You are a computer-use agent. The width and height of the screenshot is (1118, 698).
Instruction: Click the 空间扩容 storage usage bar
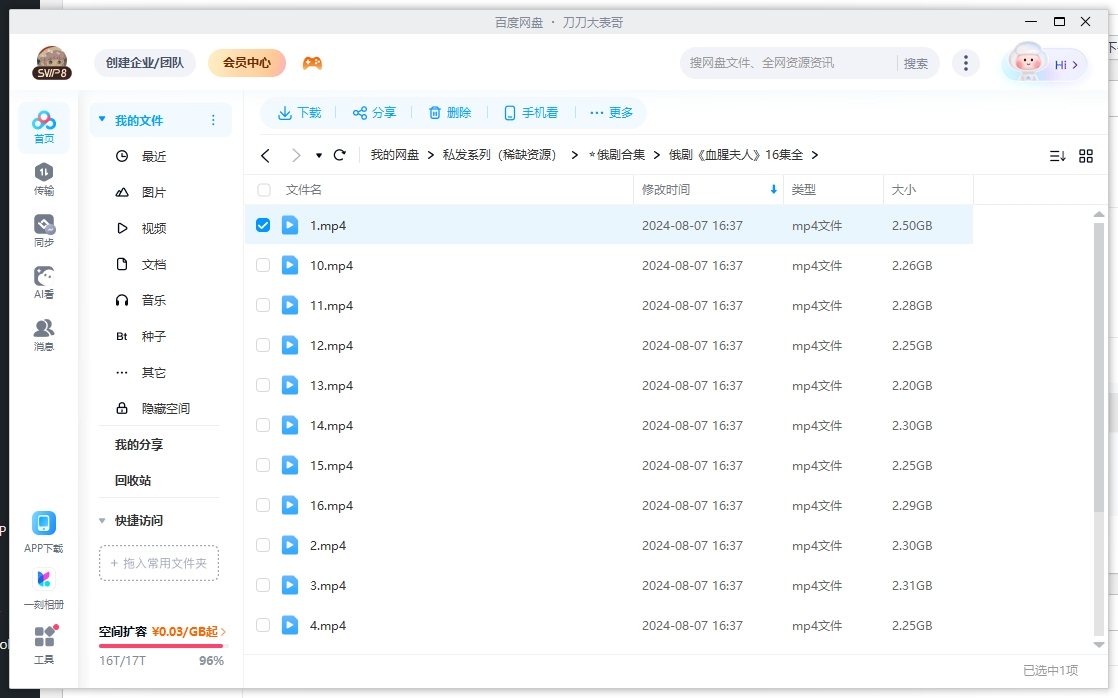(x=160, y=644)
